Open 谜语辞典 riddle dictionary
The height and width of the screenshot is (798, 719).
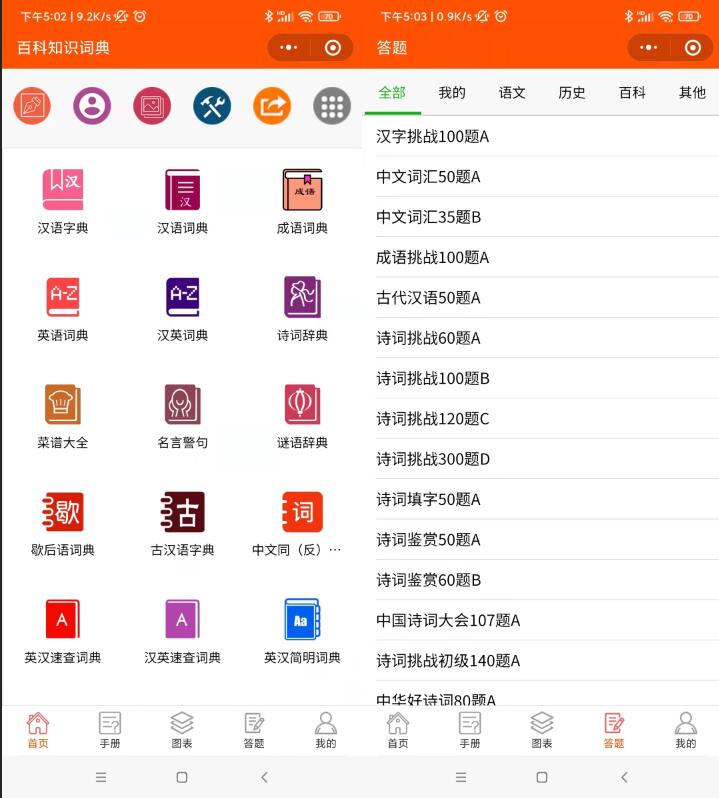(302, 416)
